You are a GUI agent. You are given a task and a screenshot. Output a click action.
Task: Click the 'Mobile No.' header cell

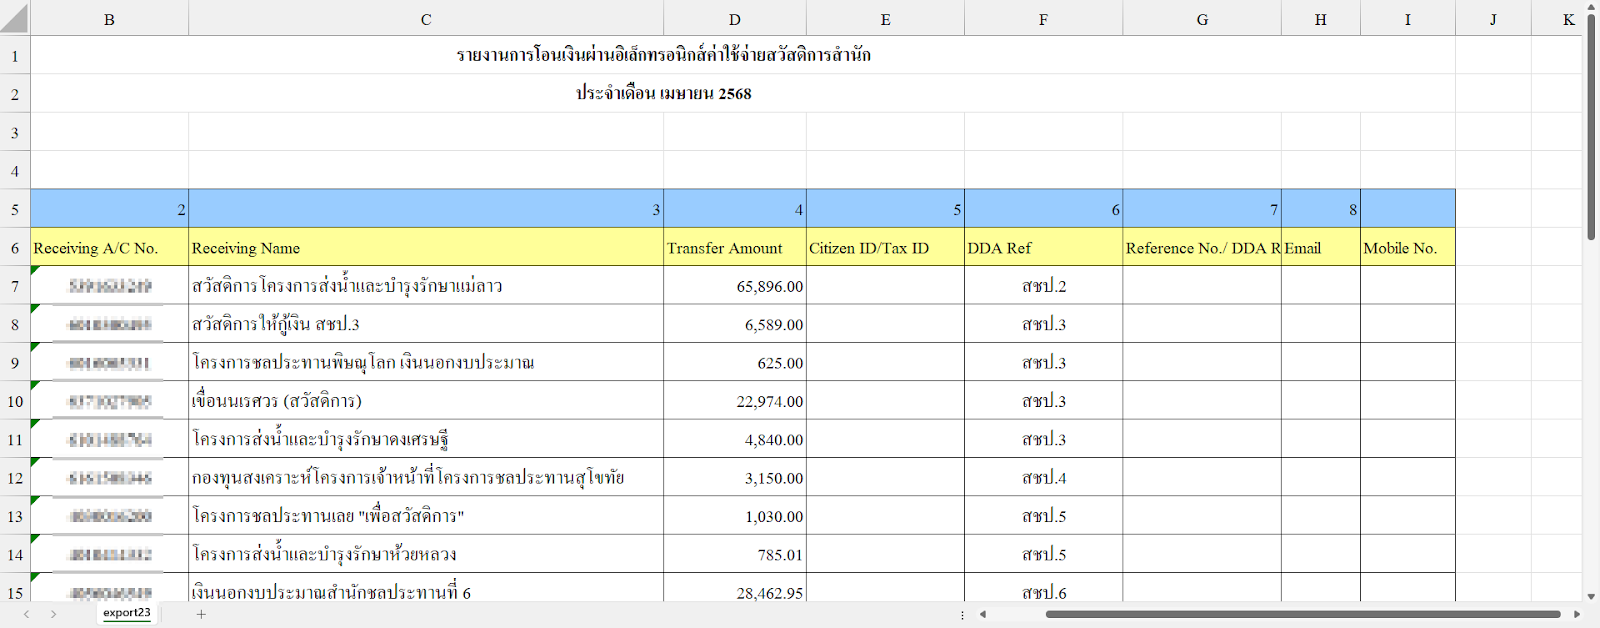(1408, 247)
